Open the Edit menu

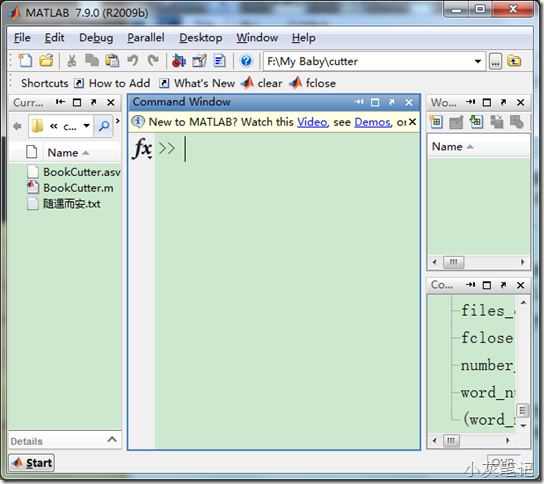(x=54, y=37)
